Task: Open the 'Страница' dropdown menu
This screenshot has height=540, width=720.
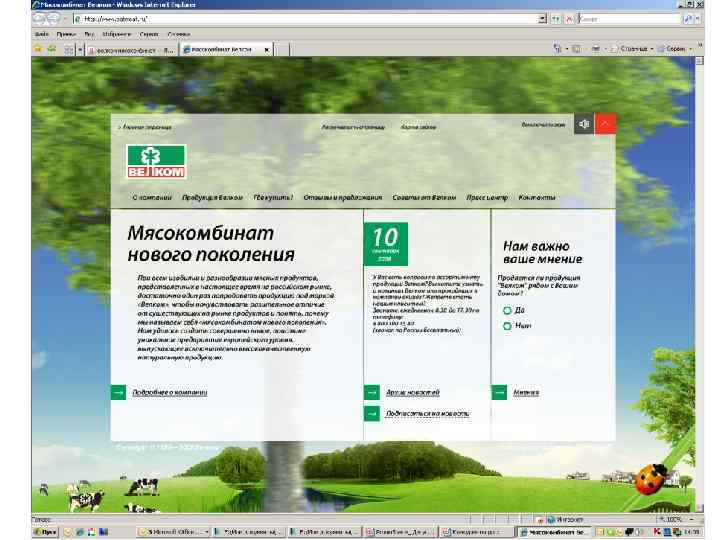Action: 632,48
